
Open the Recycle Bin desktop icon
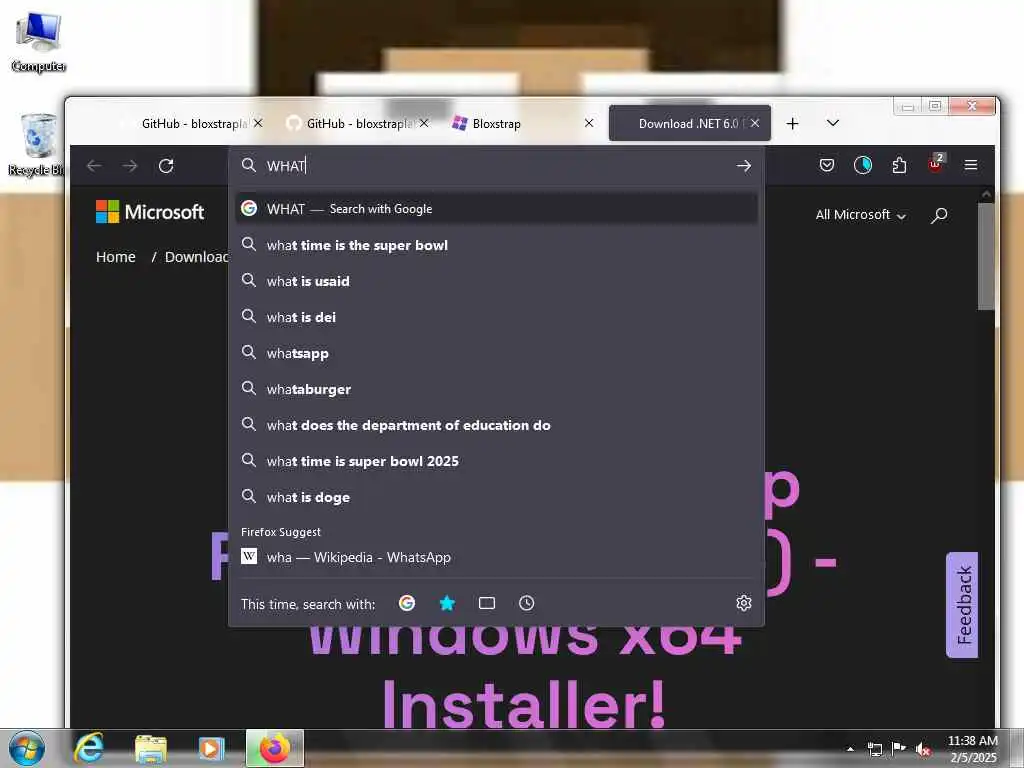pos(37,145)
